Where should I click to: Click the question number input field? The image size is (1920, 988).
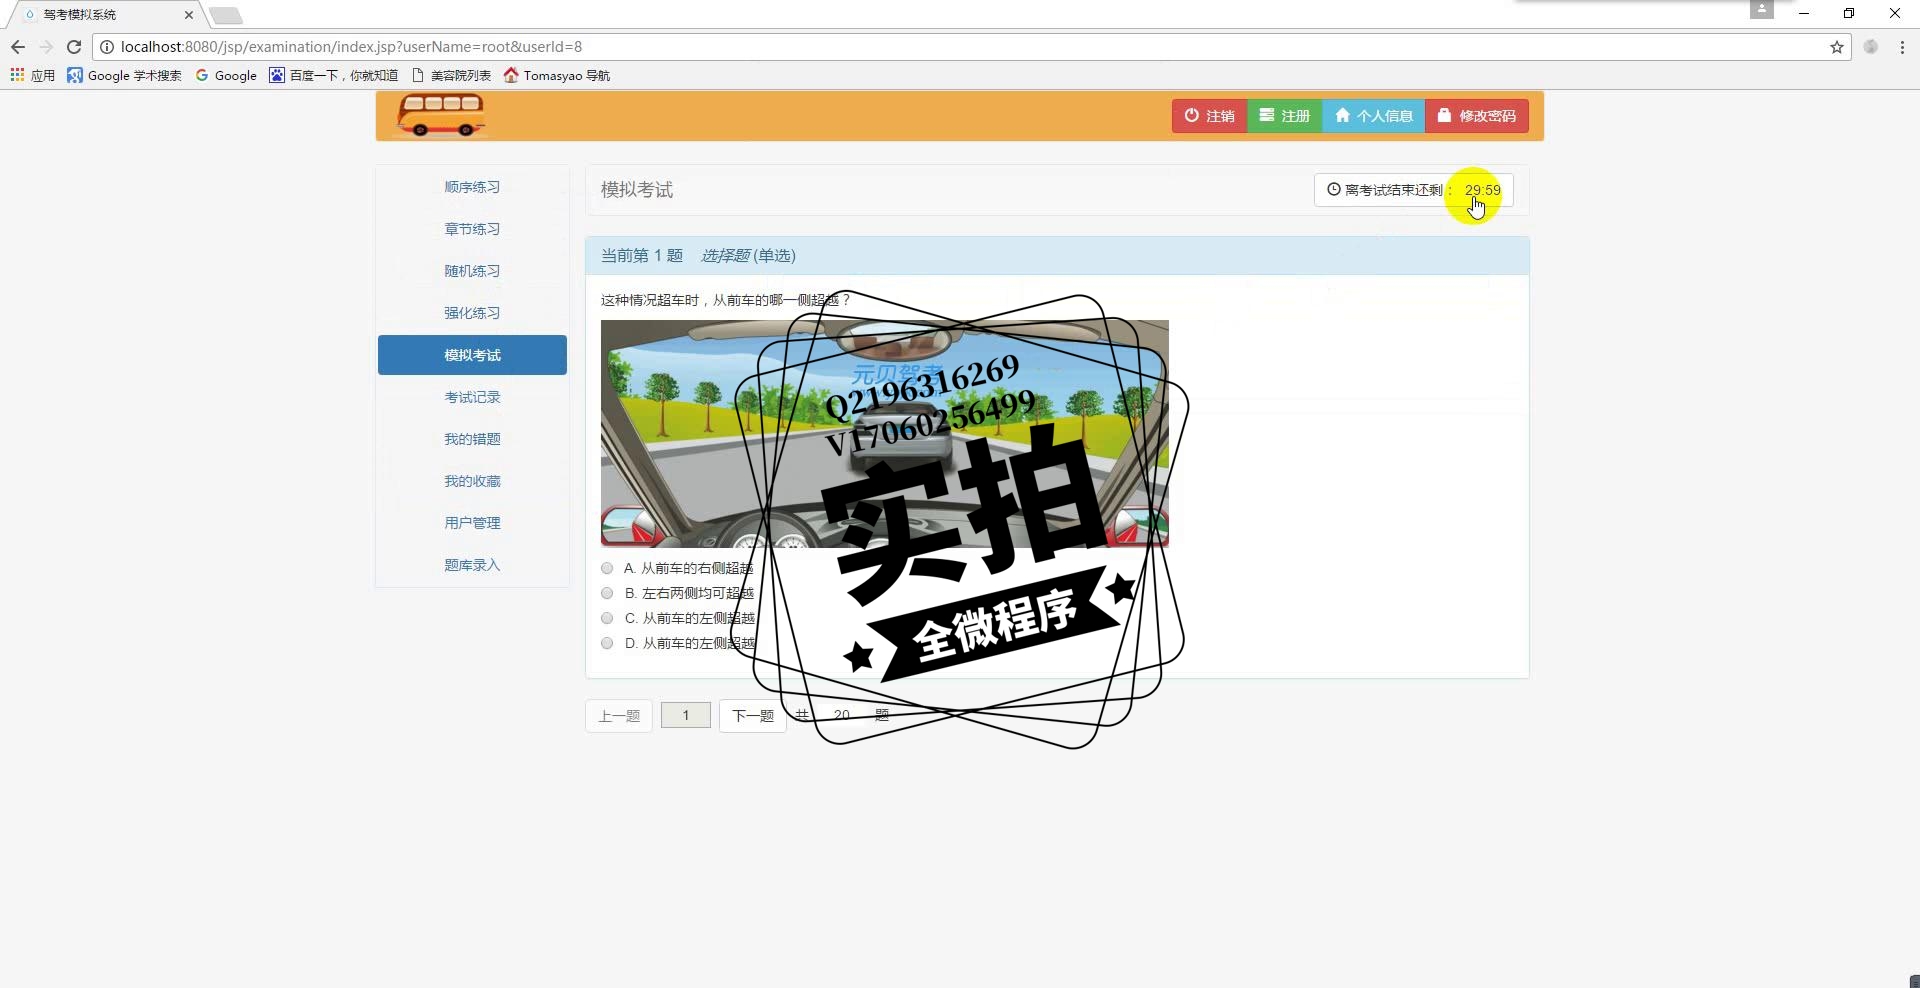[686, 715]
